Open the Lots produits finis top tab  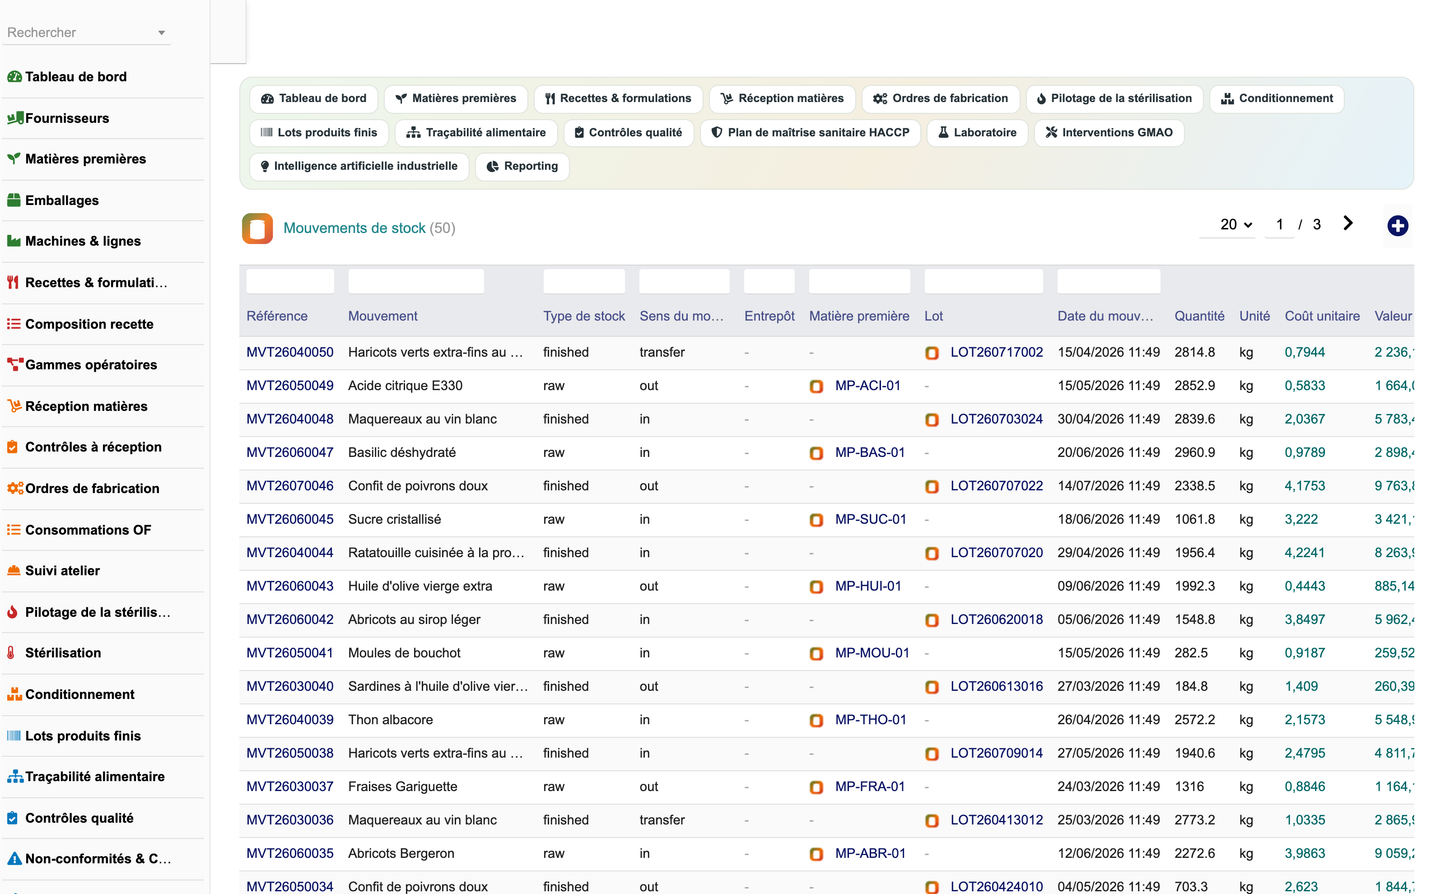click(319, 133)
